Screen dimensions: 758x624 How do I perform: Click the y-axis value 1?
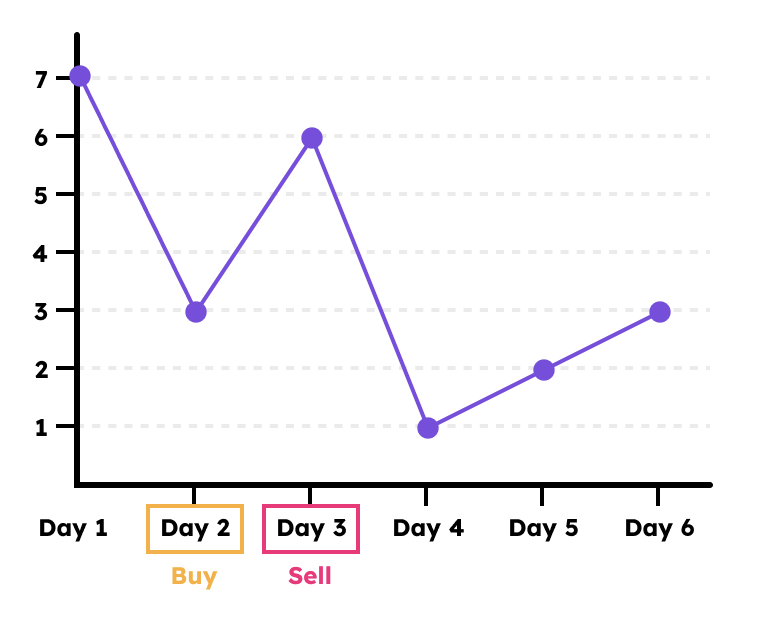point(41,426)
